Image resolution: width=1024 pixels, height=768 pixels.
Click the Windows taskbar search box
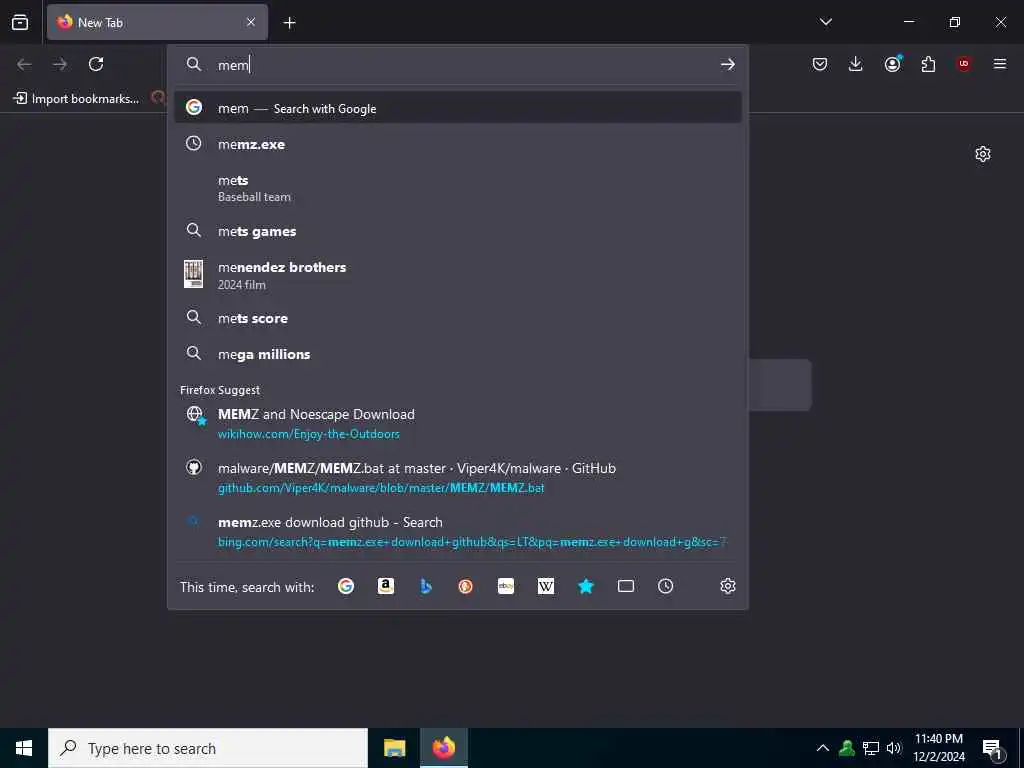tap(208, 748)
